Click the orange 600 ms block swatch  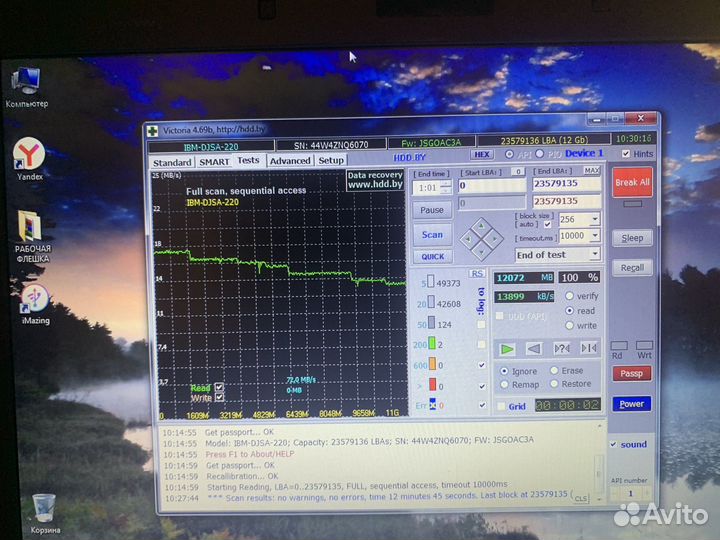pyautogui.click(x=432, y=364)
